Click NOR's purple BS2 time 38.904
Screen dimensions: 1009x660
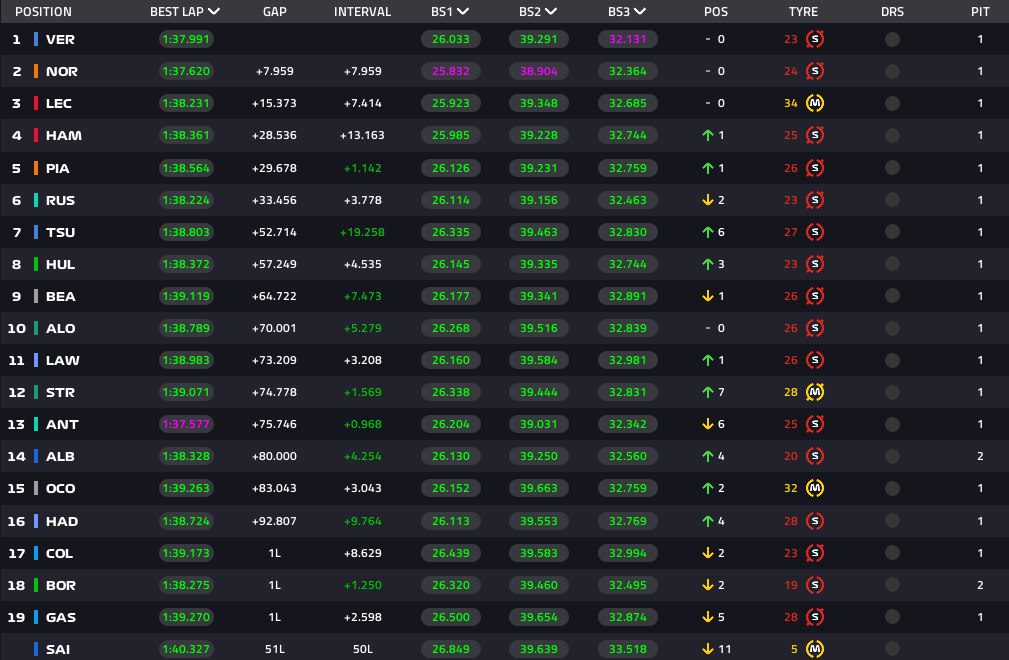538,71
